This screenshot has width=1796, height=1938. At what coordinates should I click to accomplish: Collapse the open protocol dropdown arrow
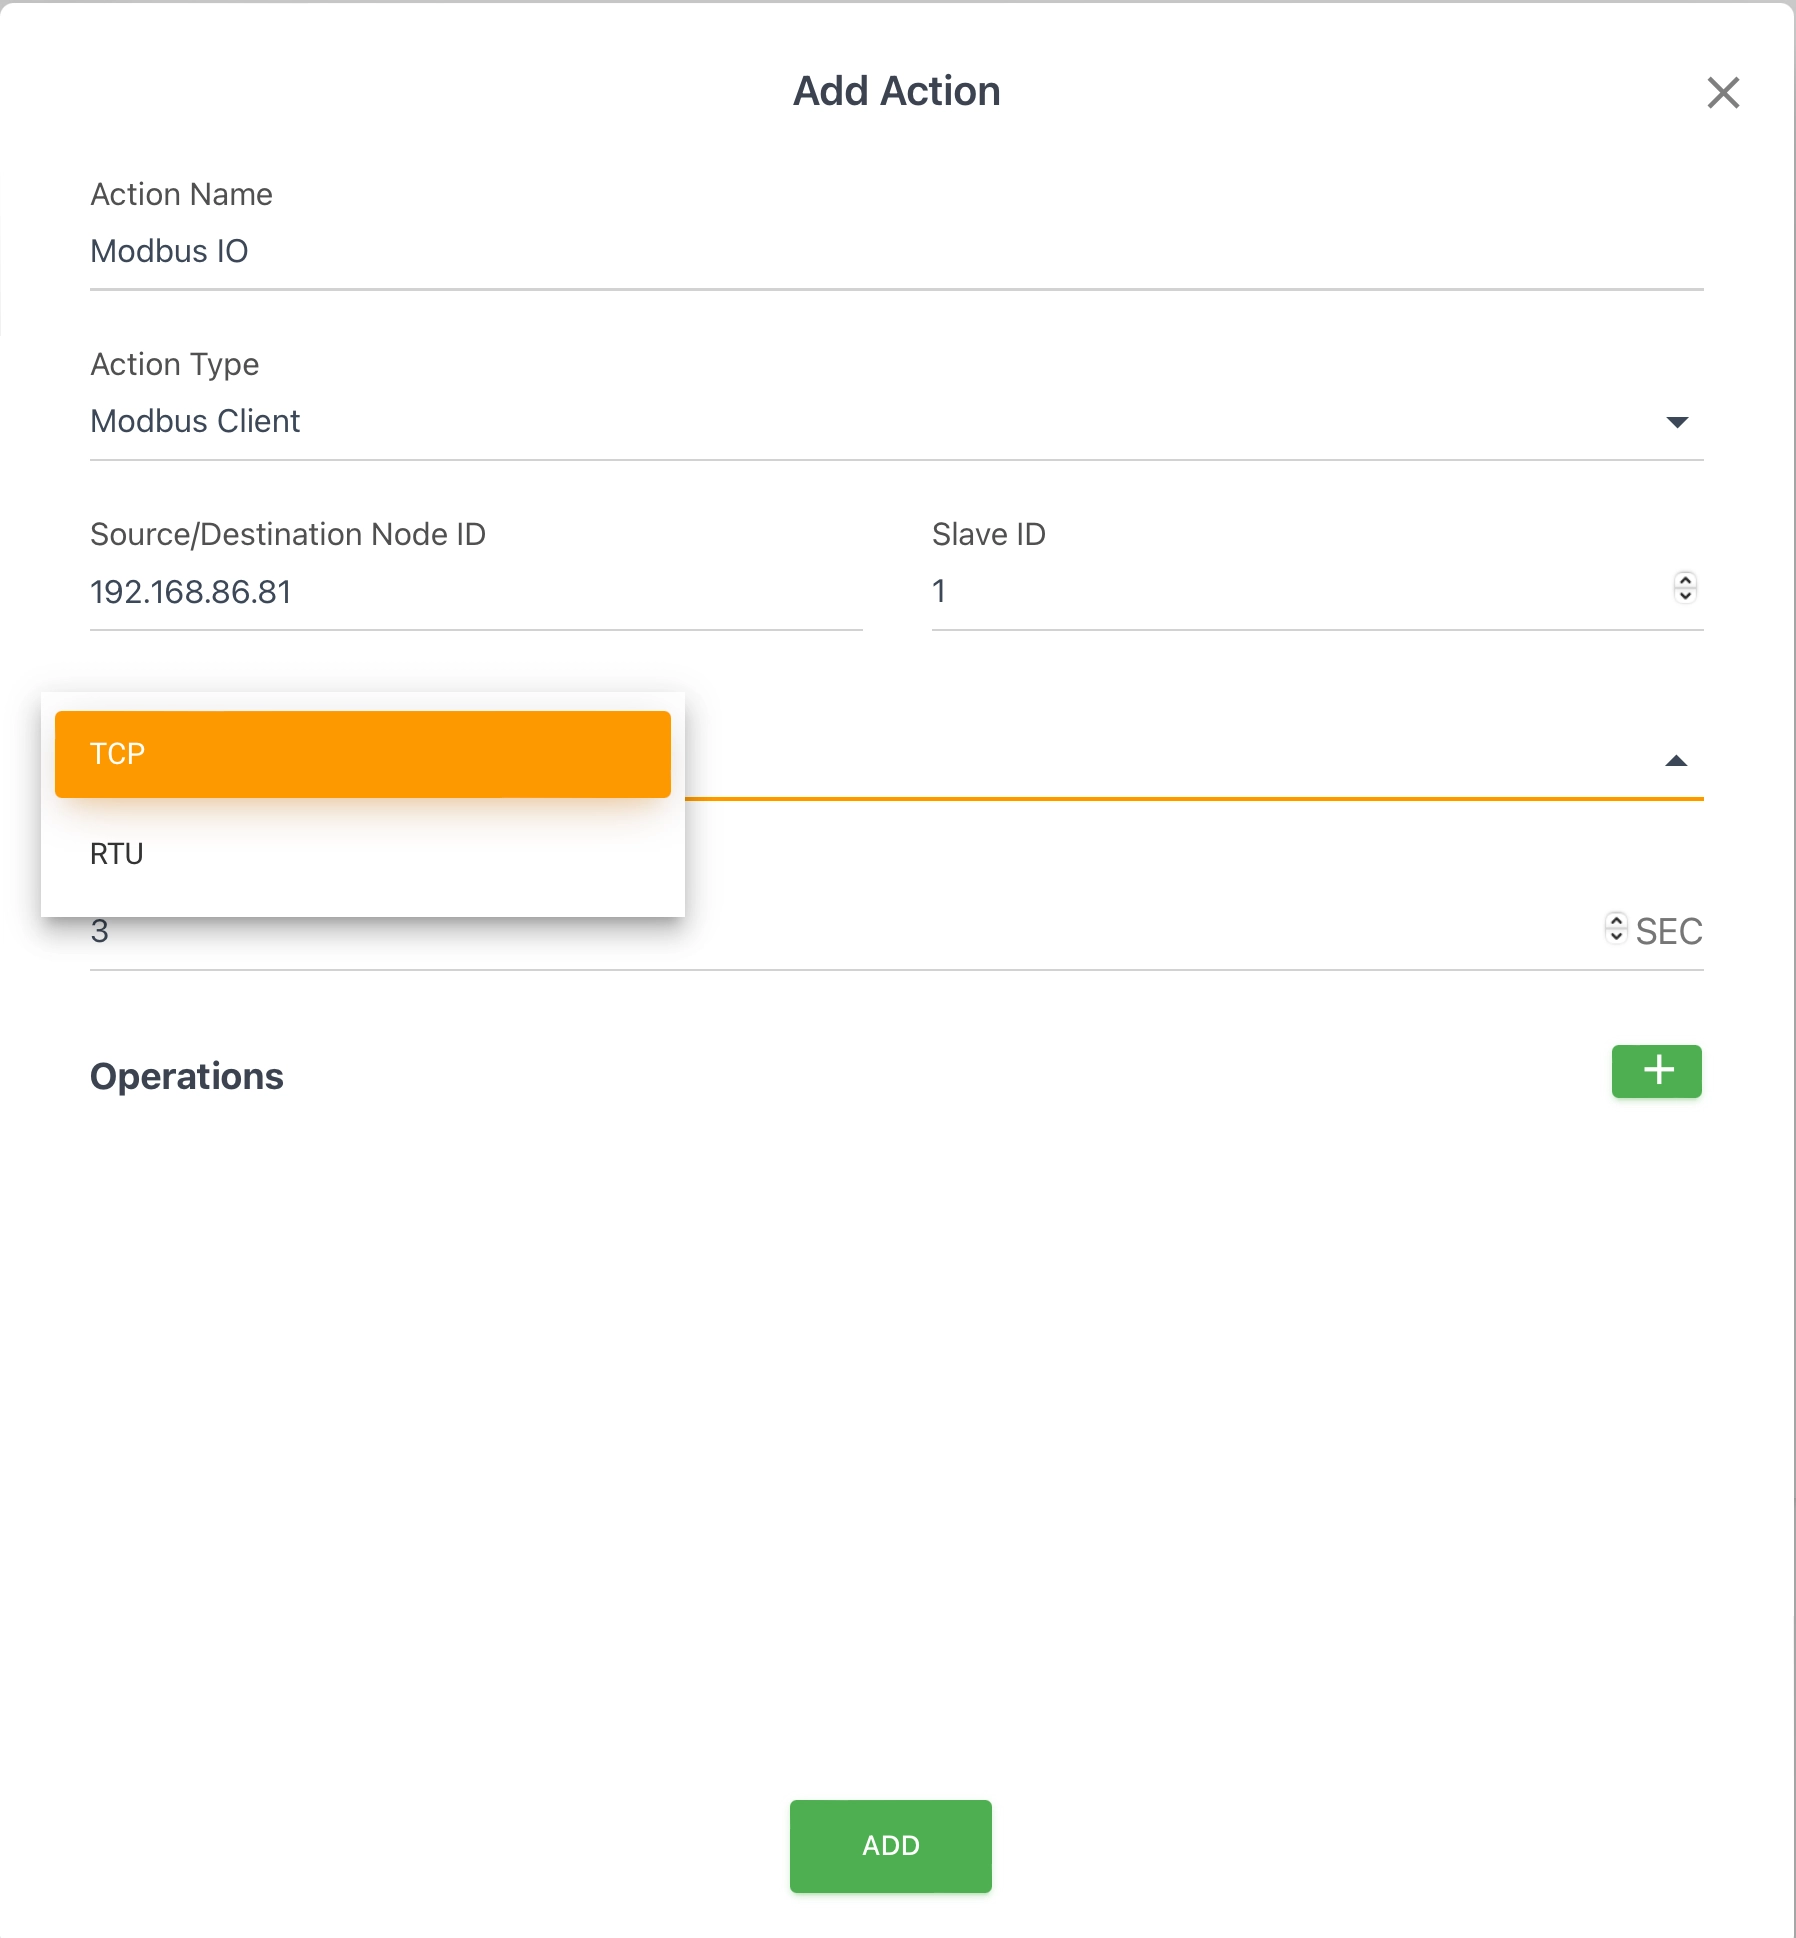[x=1676, y=761]
